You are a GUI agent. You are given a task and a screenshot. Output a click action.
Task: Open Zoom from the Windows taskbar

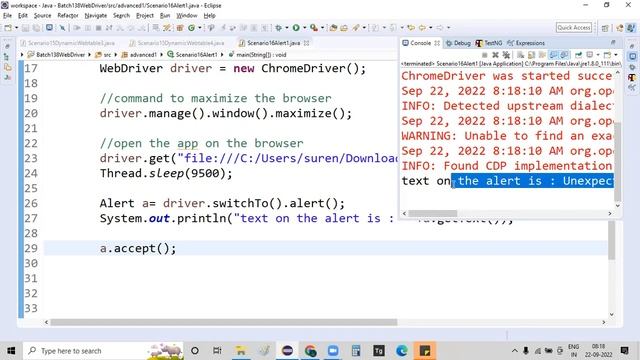point(333,351)
